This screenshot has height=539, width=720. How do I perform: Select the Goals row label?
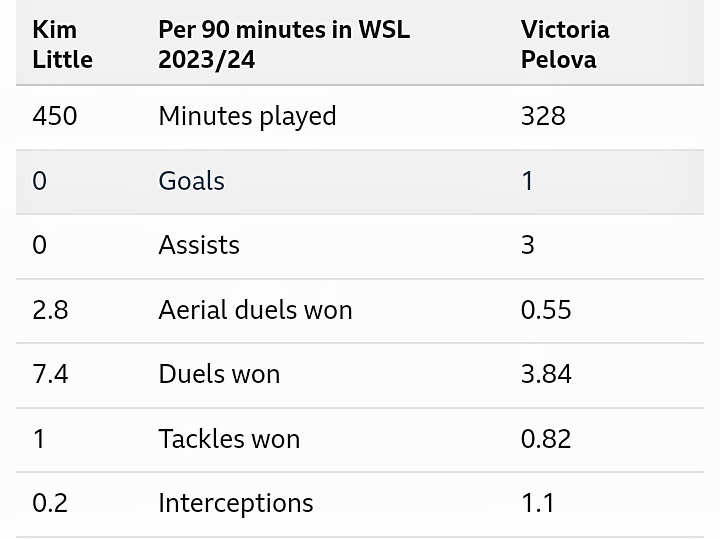click(x=191, y=181)
